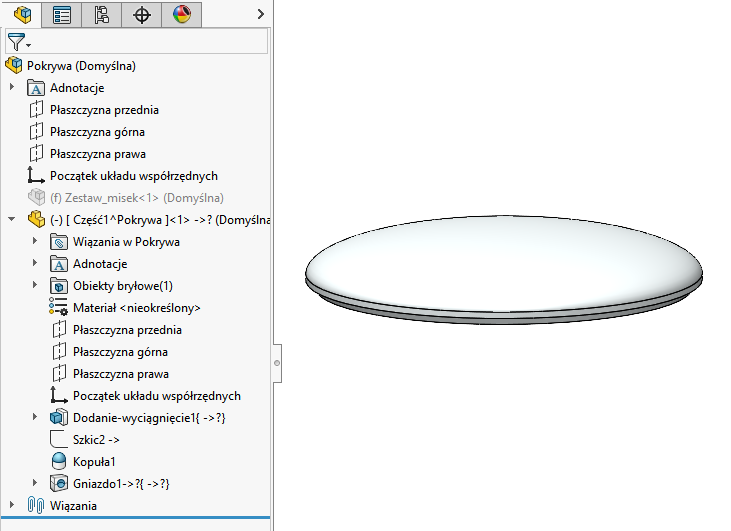Click the filter funnel dropdown

tap(19, 42)
